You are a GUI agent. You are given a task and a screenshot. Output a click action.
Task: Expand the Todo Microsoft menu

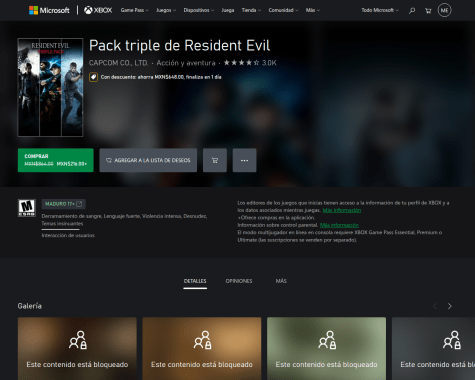point(380,10)
